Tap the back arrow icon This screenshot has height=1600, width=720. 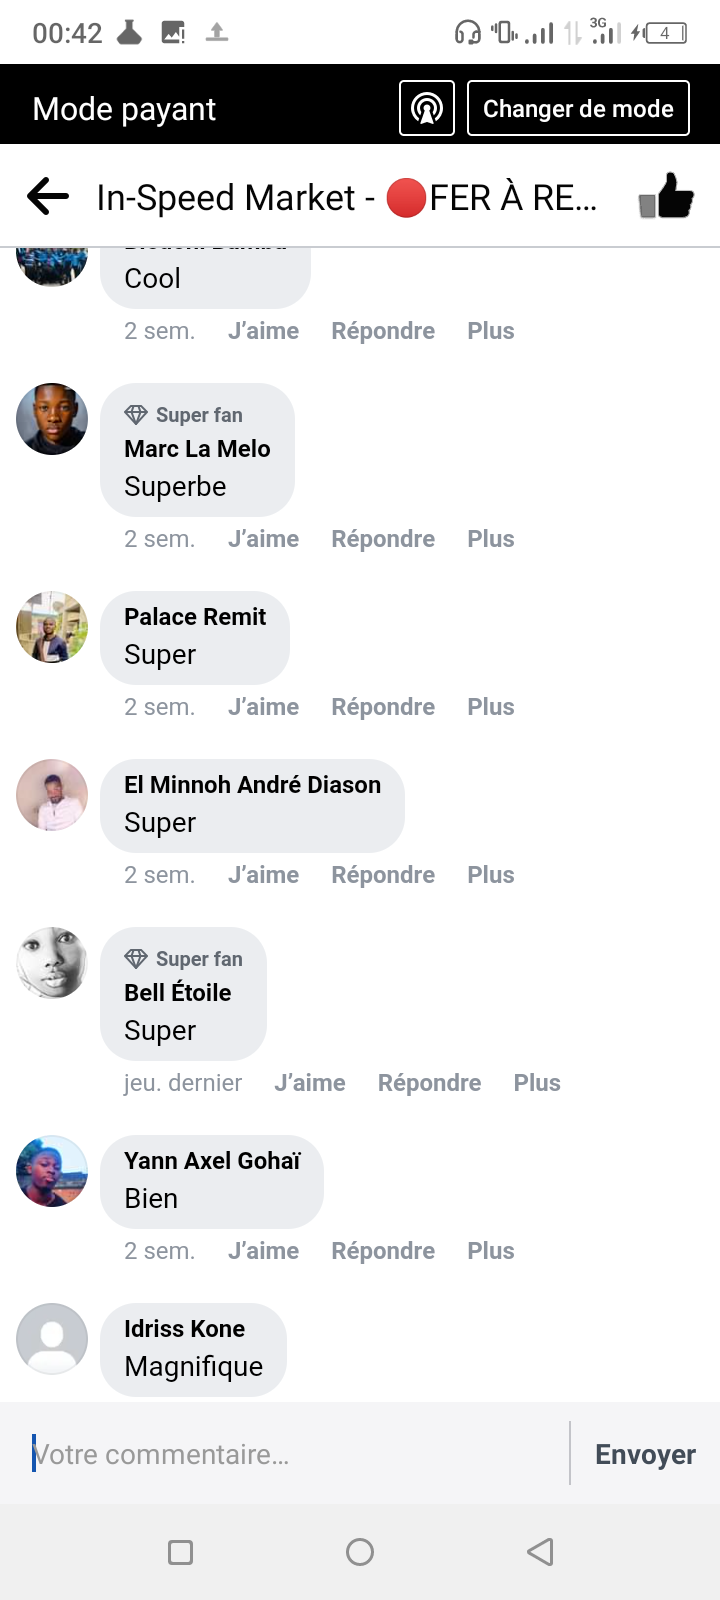tap(48, 197)
